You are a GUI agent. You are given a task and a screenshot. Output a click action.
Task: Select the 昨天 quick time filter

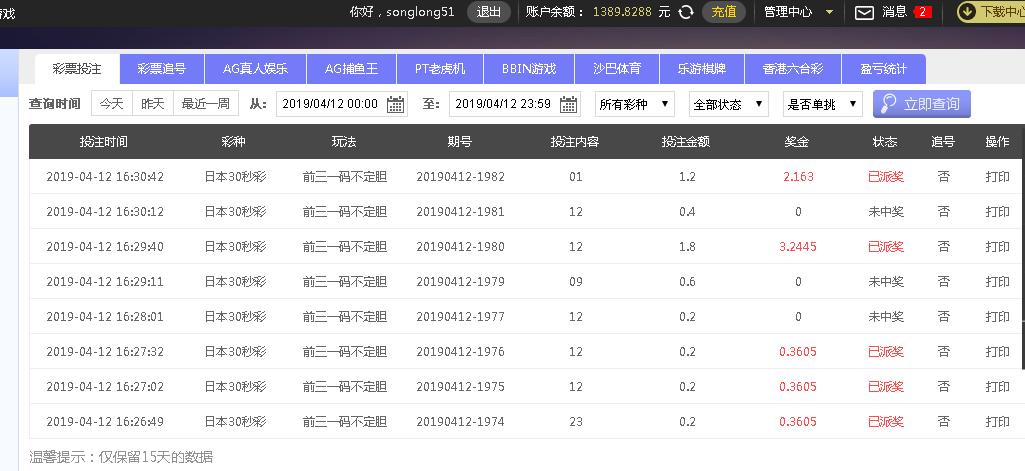coord(152,104)
